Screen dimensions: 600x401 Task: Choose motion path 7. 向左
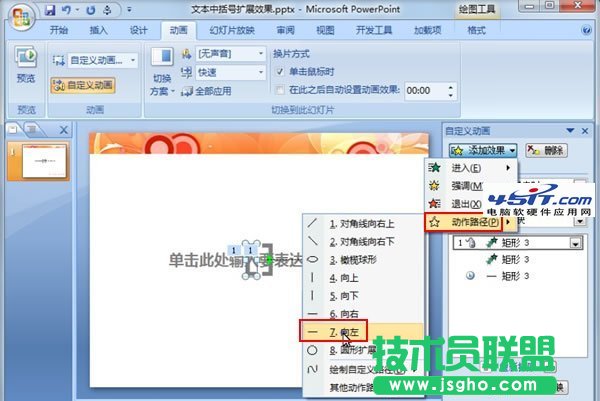(364, 332)
